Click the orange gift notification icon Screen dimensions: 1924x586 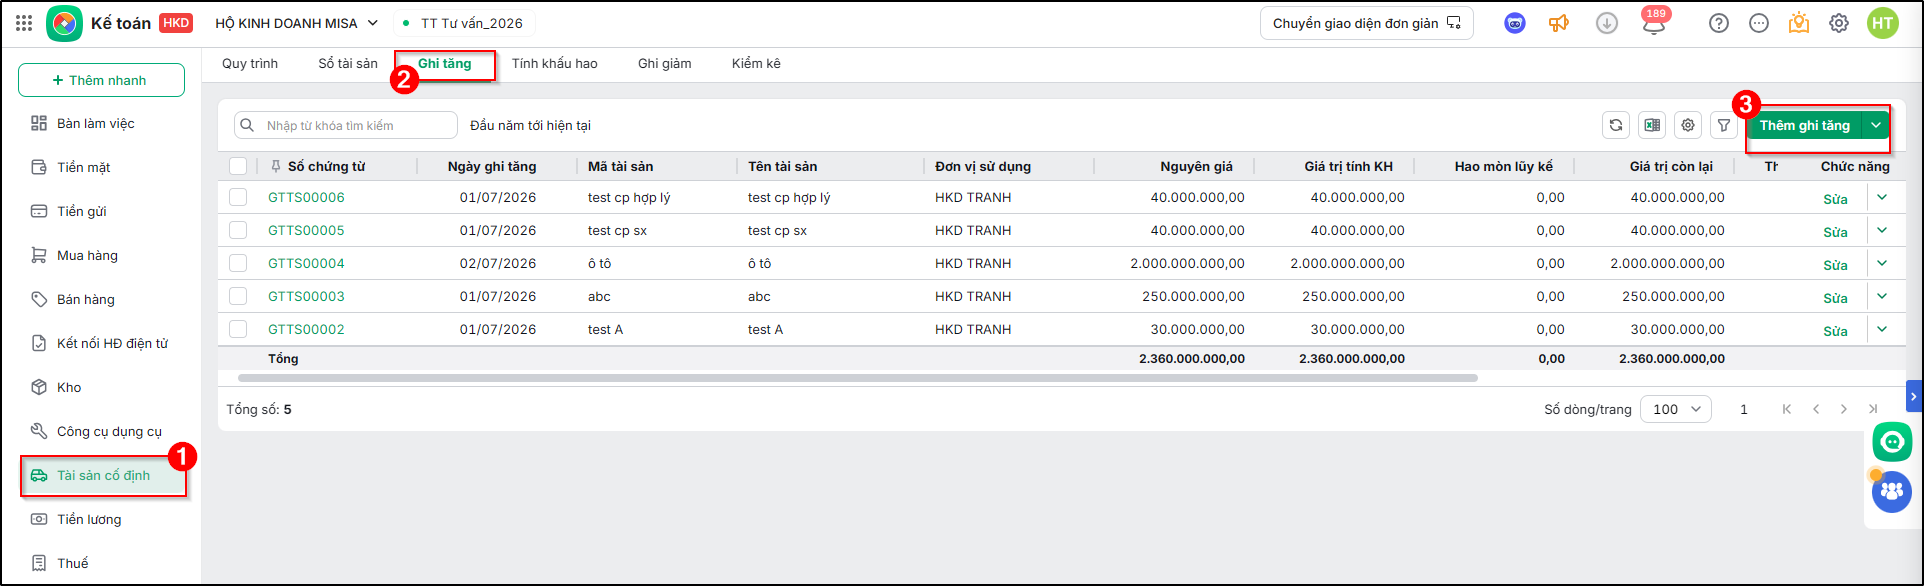click(x=1799, y=23)
